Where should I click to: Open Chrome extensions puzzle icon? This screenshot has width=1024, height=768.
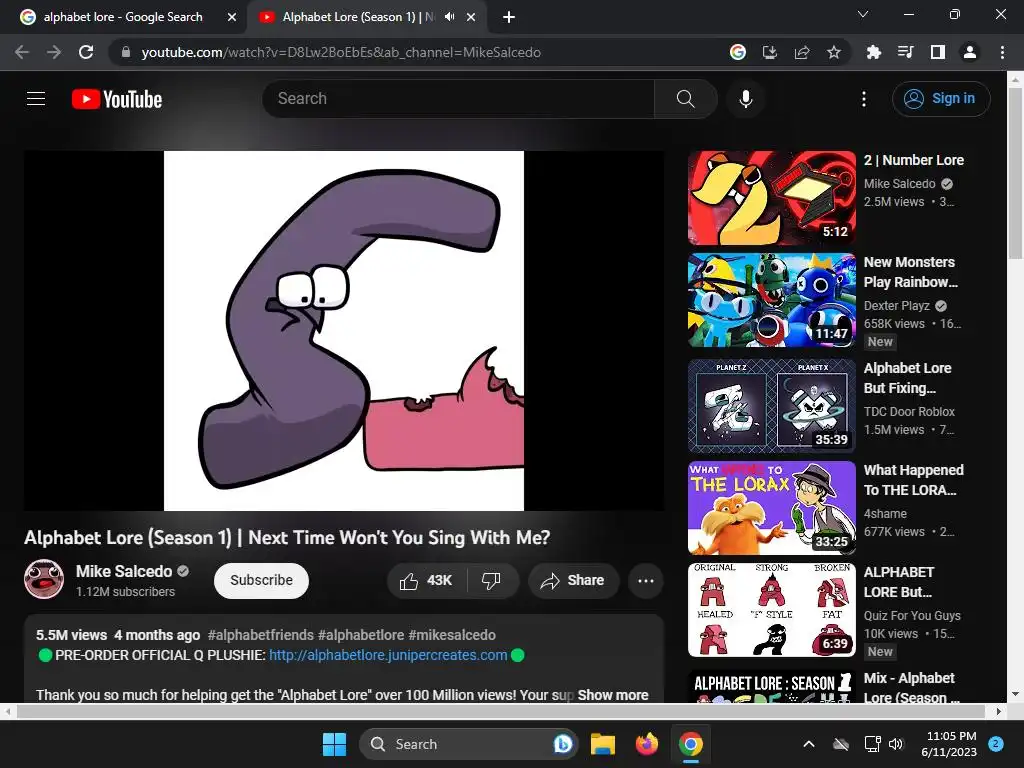point(873,52)
